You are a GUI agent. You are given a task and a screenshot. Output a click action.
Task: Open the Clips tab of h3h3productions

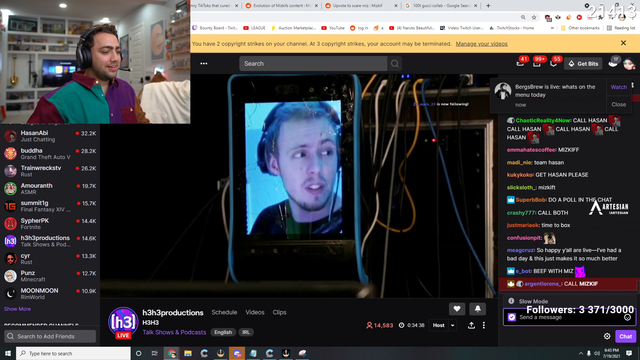[279, 312]
